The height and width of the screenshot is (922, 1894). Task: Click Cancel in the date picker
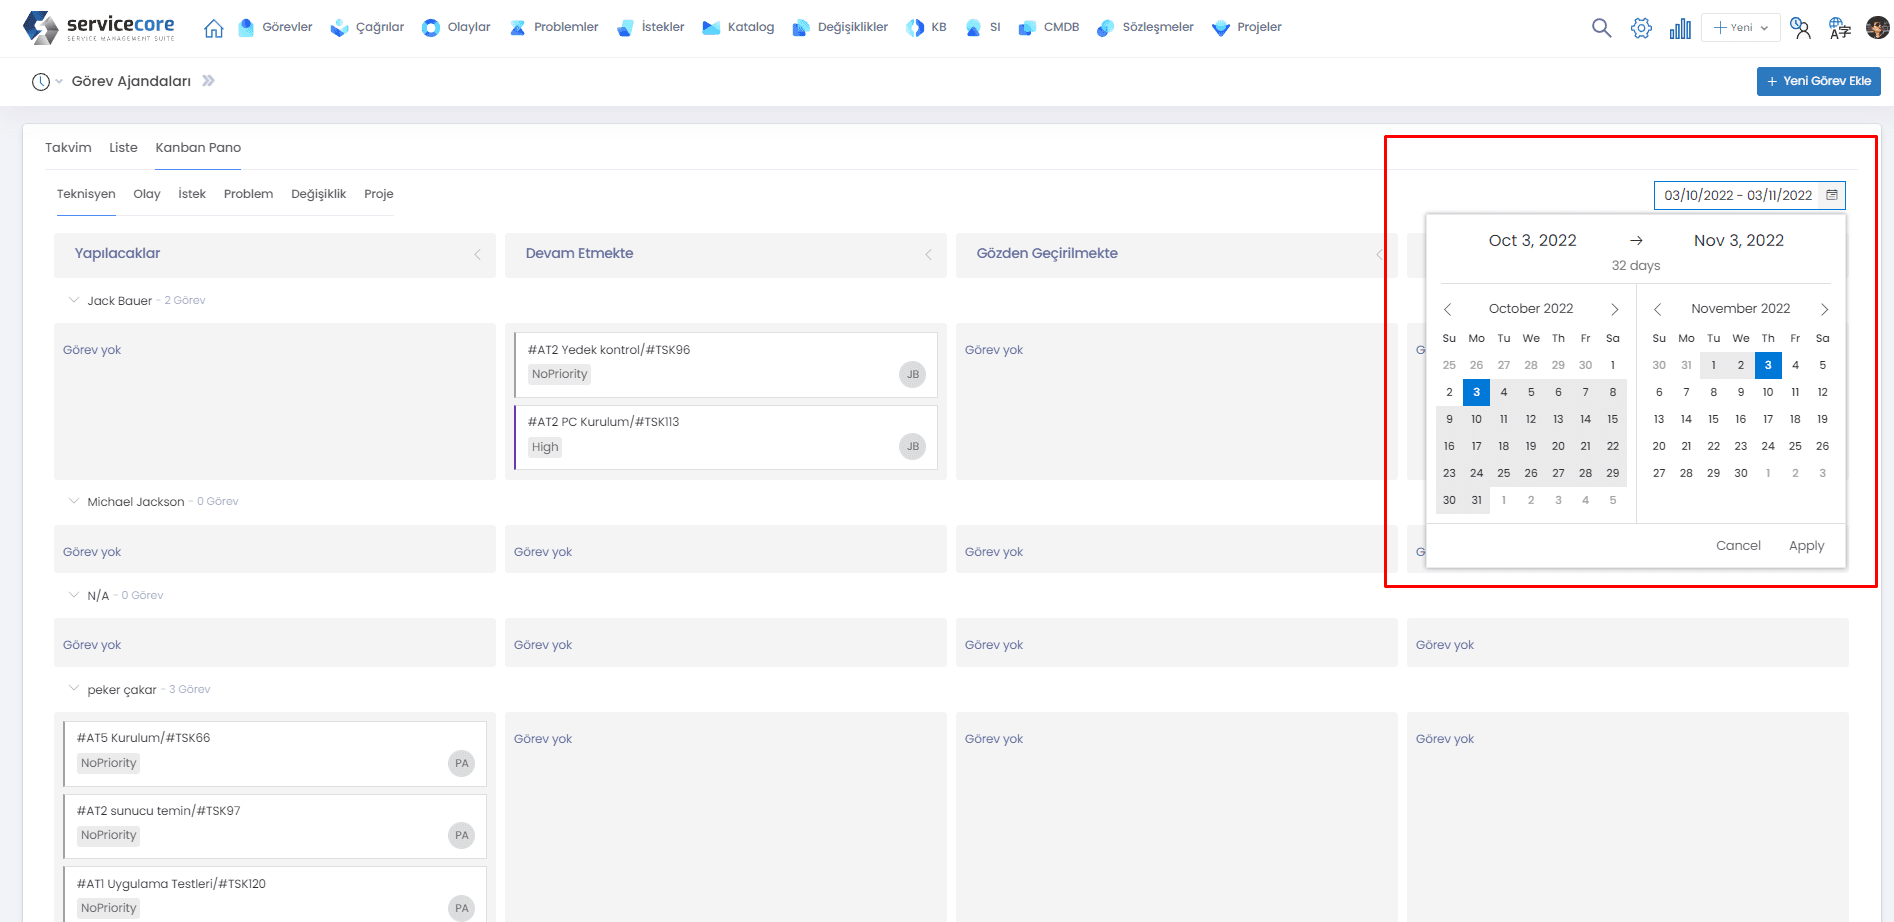click(1738, 546)
